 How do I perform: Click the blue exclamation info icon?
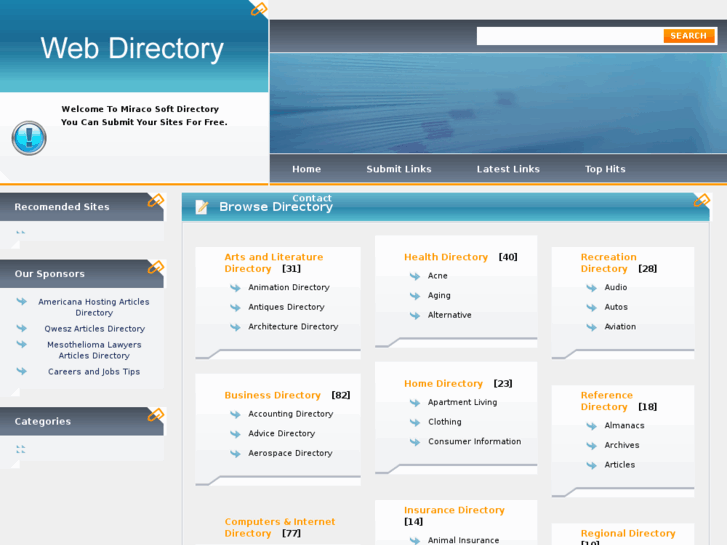(29, 138)
